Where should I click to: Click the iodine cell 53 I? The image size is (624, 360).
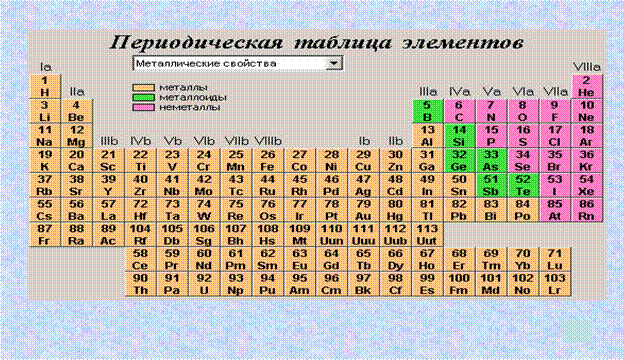coord(555,185)
